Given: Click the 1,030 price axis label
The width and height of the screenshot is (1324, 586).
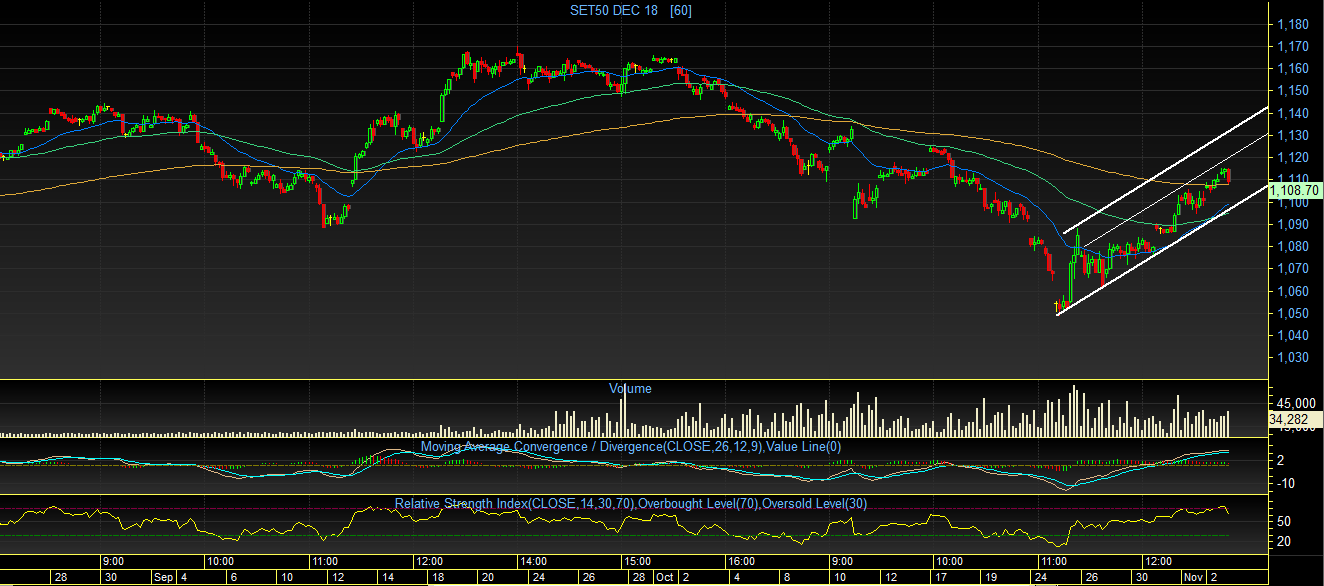Looking at the screenshot, I should [x=1294, y=357].
